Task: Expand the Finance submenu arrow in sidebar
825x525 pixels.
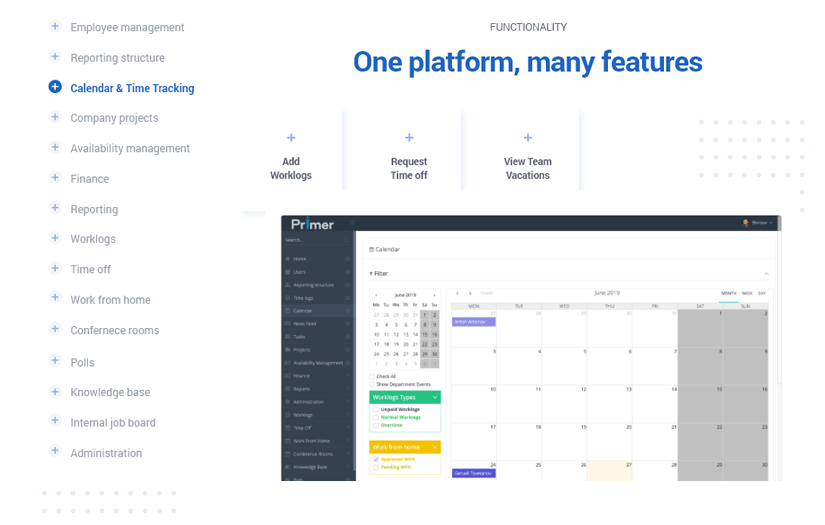Action: point(348,376)
